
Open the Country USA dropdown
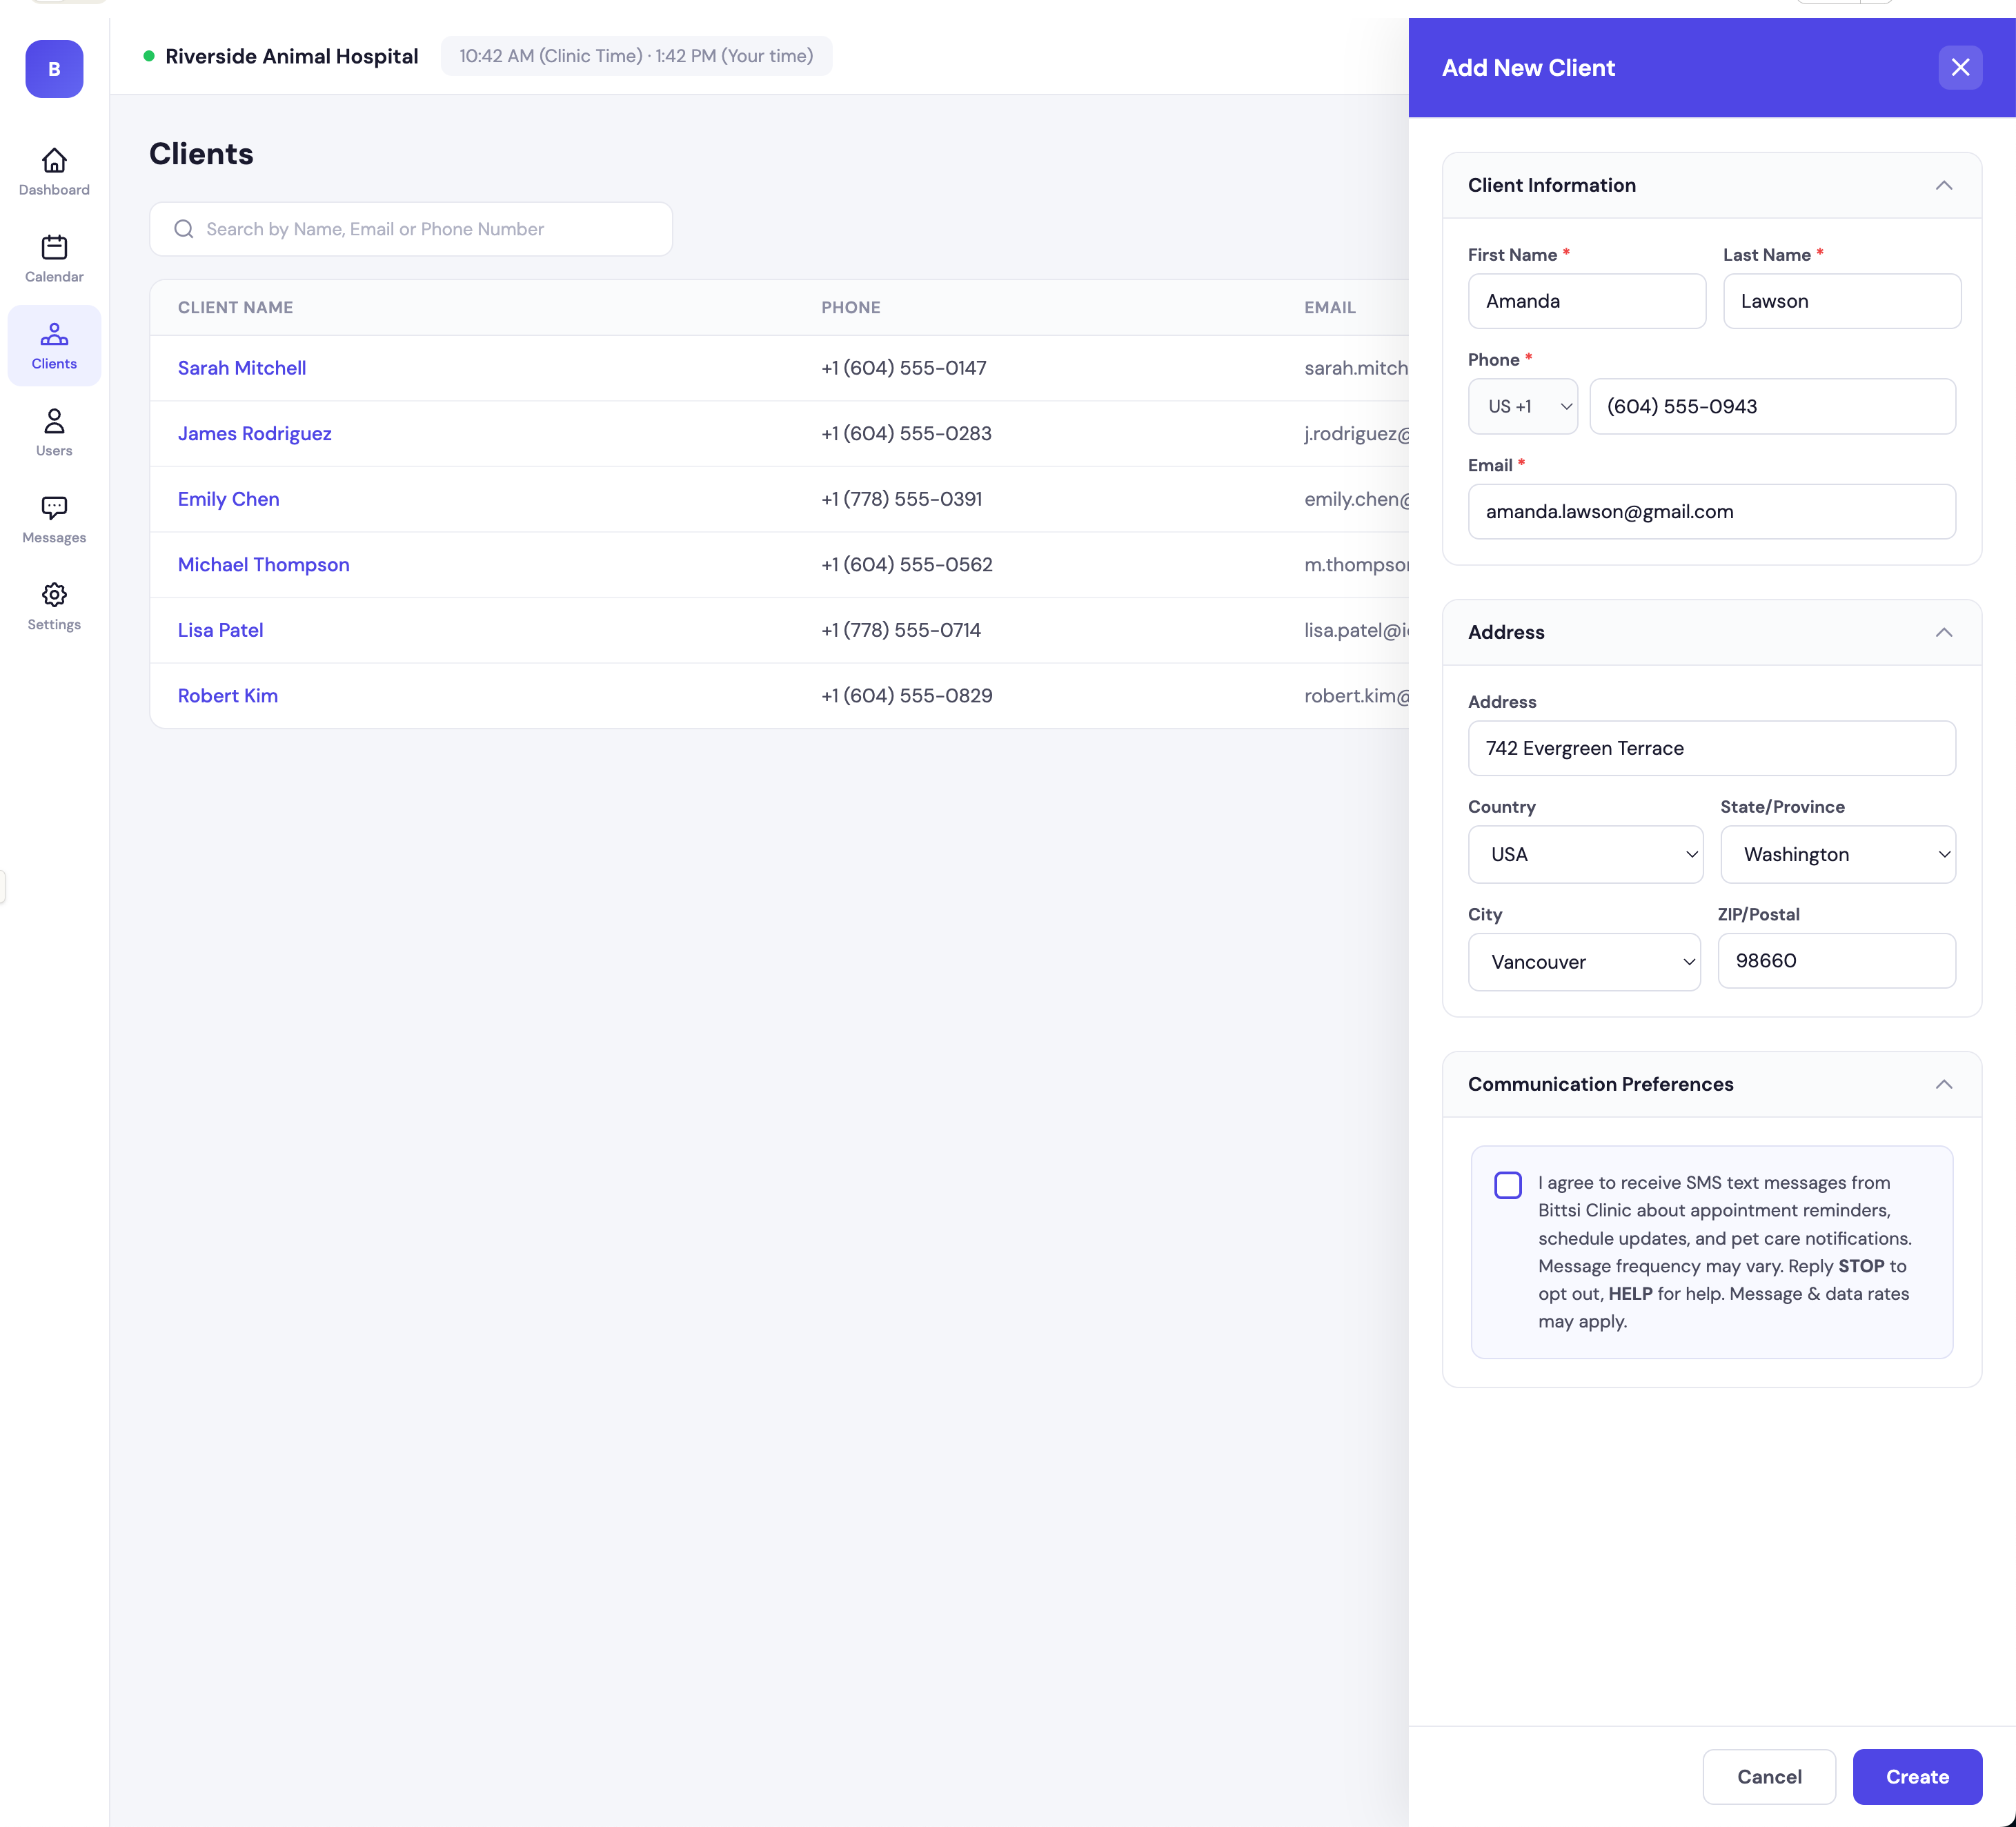click(x=1584, y=854)
